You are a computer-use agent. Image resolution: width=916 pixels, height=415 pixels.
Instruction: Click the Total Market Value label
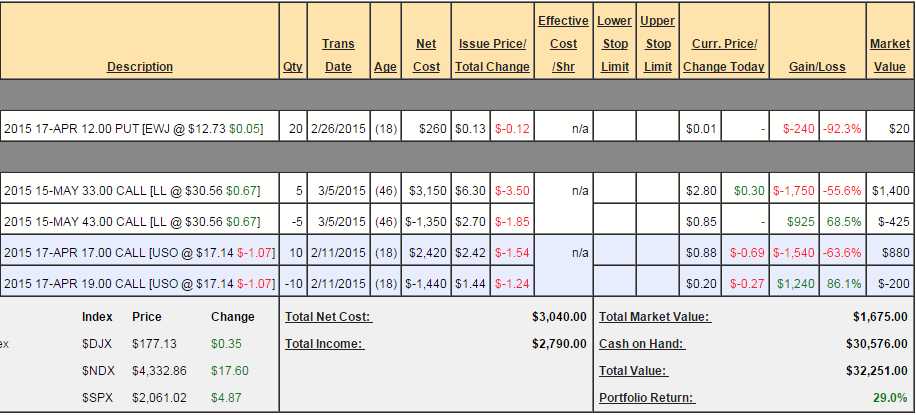point(654,317)
